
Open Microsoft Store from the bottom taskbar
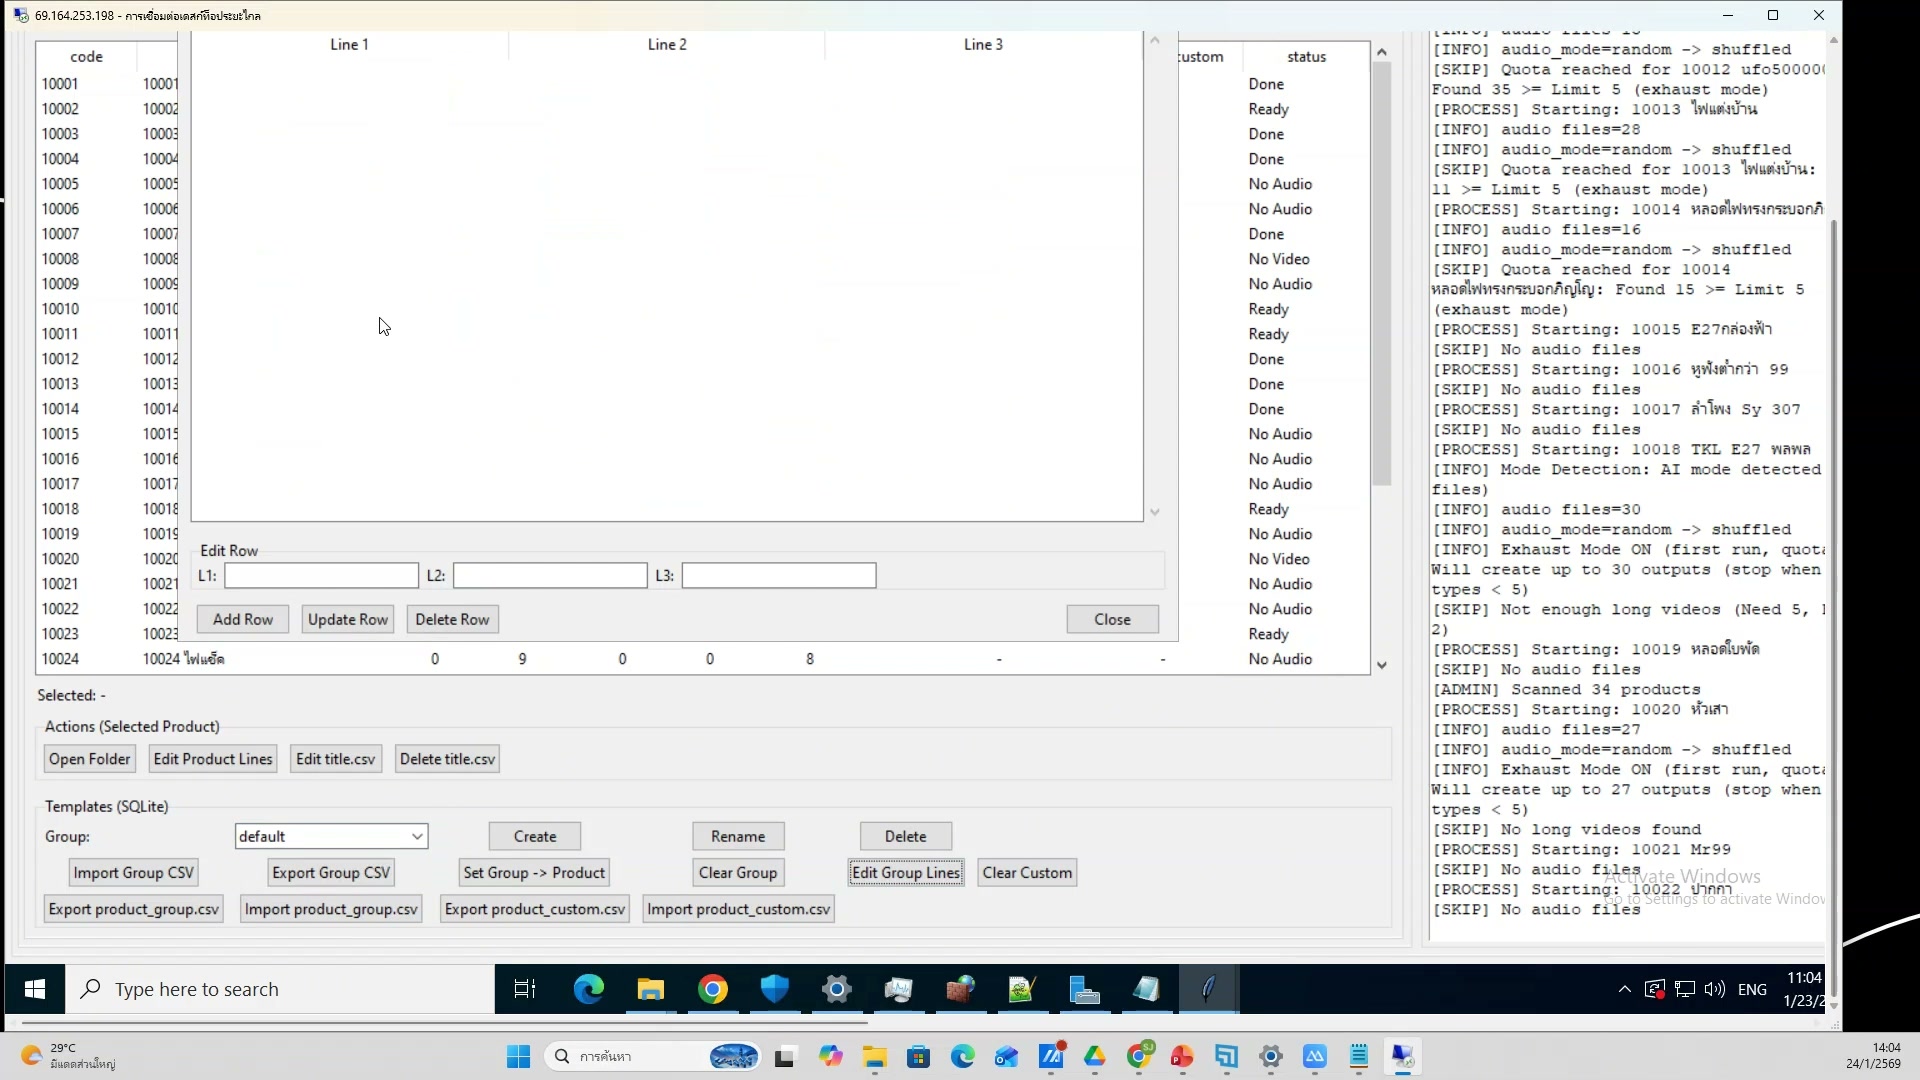pyautogui.click(x=919, y=1056)
